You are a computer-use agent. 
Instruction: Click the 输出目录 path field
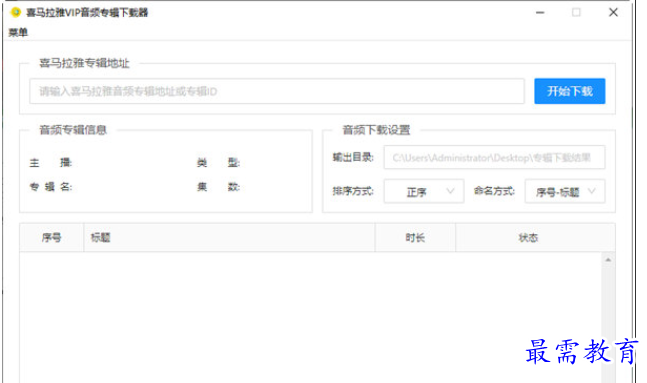click(494, 157)
